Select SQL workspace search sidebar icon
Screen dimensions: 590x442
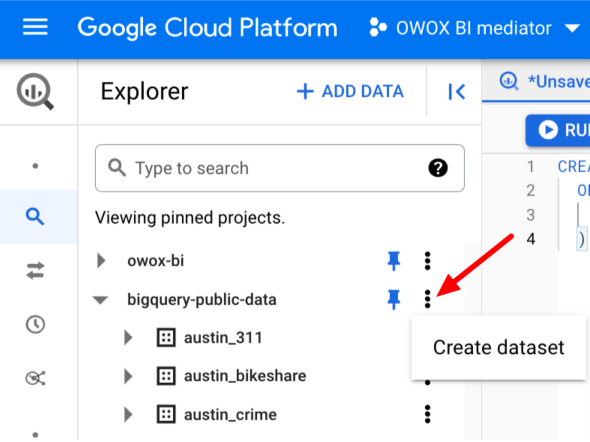pos(35,216)
